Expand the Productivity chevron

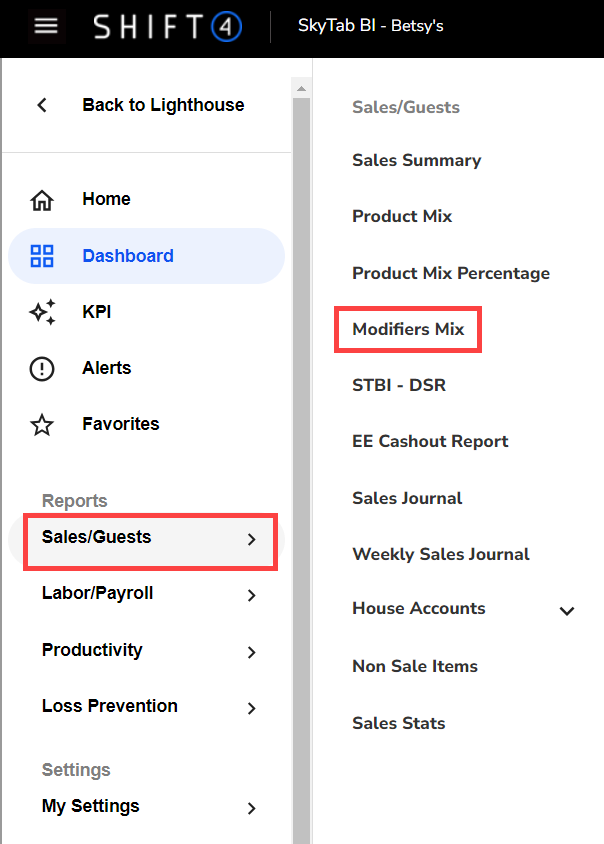251,652
